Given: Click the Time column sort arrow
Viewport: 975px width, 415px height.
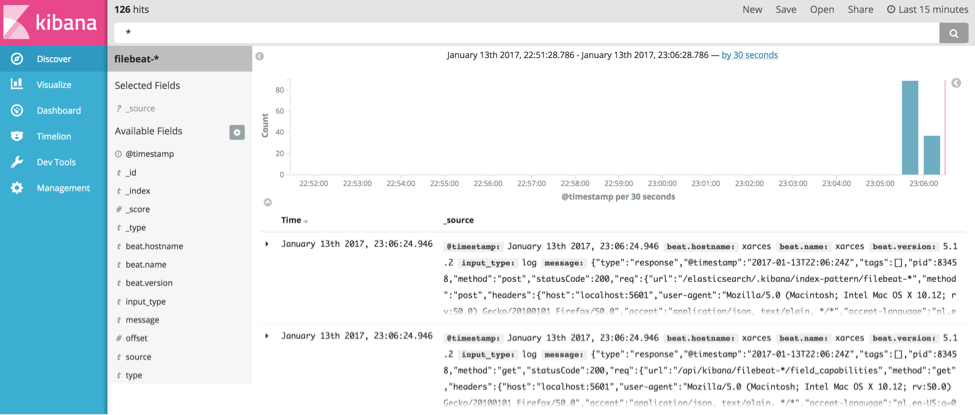Looking at the screenshot, I should (x=306, y=221).
